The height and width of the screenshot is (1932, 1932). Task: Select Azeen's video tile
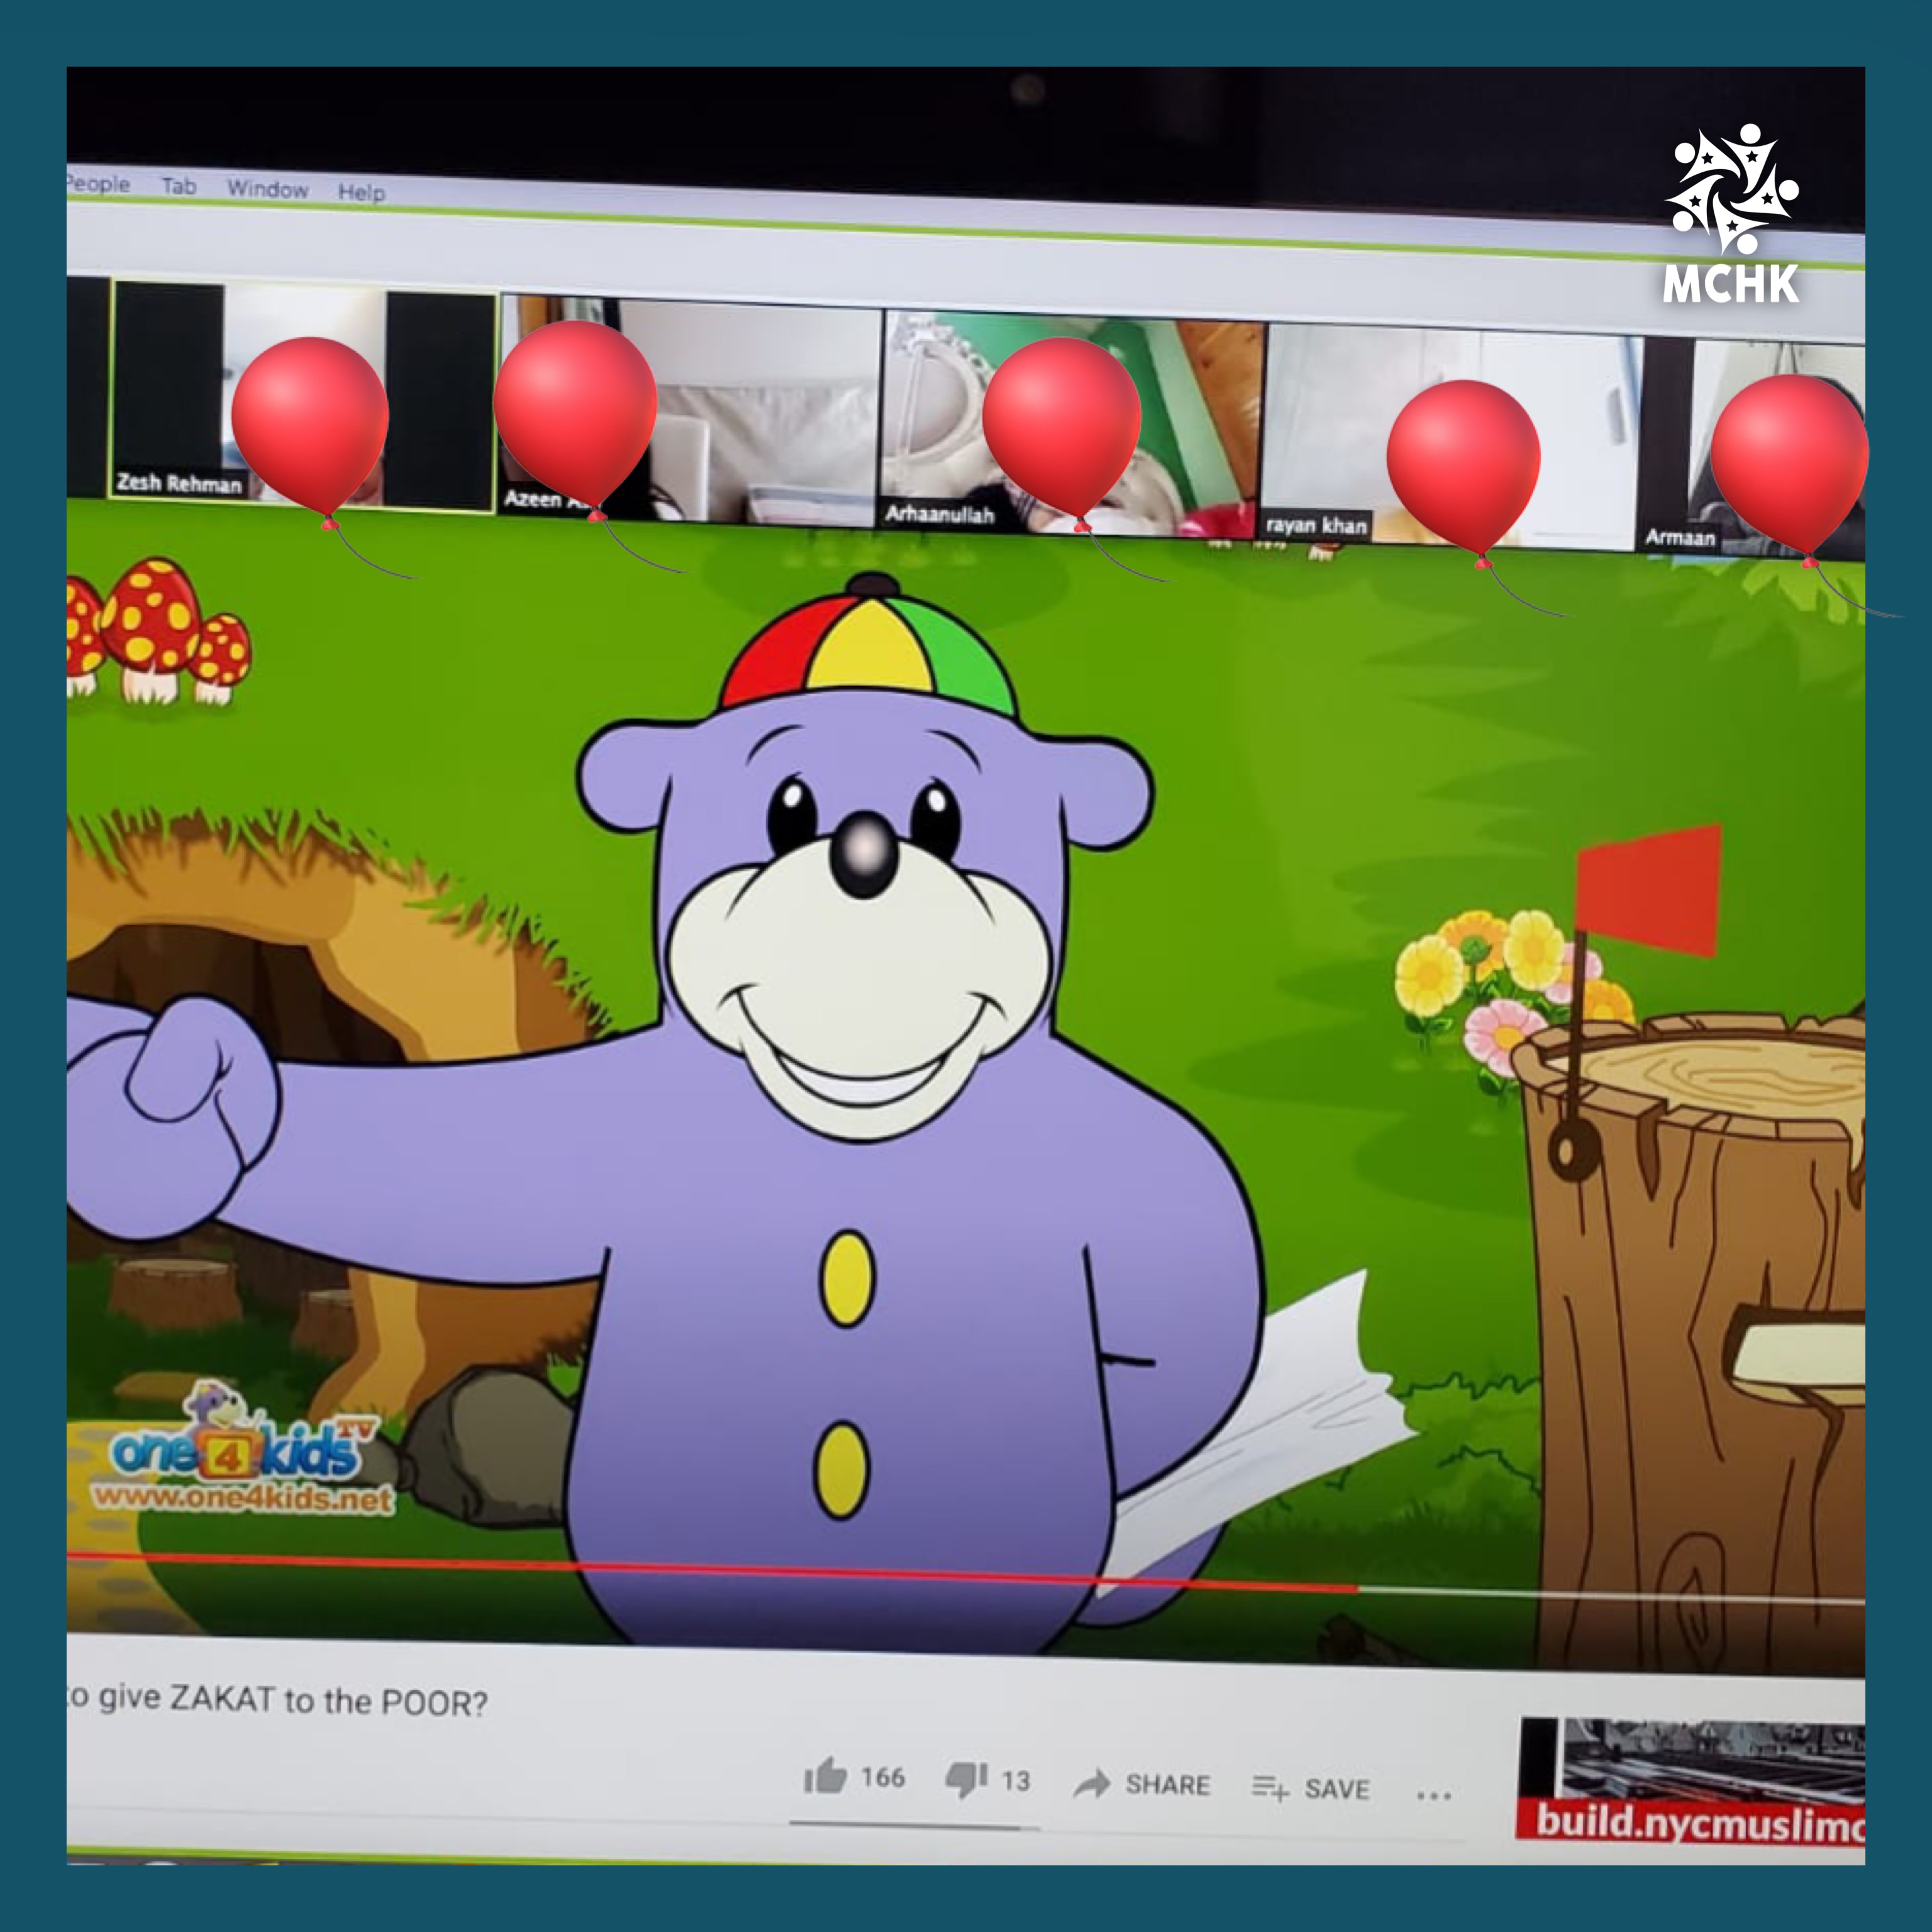(x=691, y=411)
